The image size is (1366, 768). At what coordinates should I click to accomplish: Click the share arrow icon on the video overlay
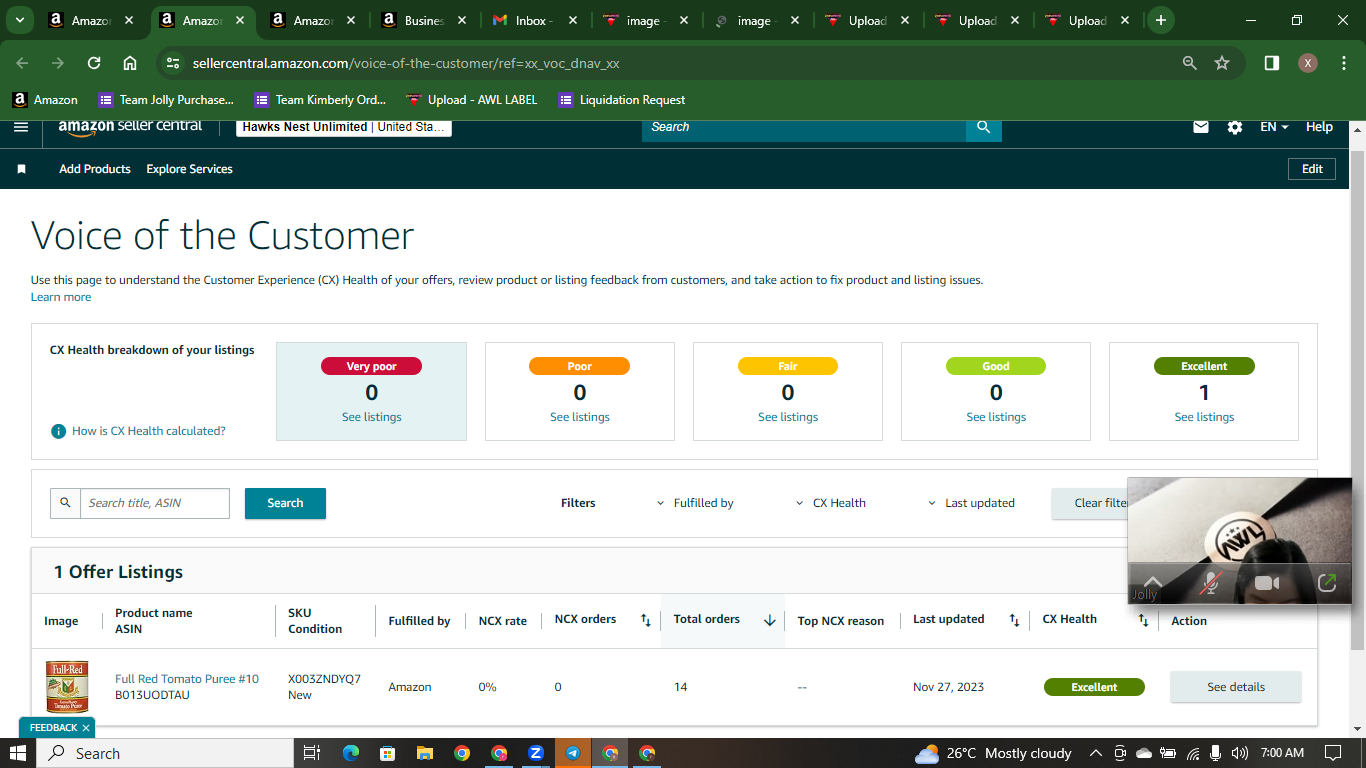[x=1327, y=583]
